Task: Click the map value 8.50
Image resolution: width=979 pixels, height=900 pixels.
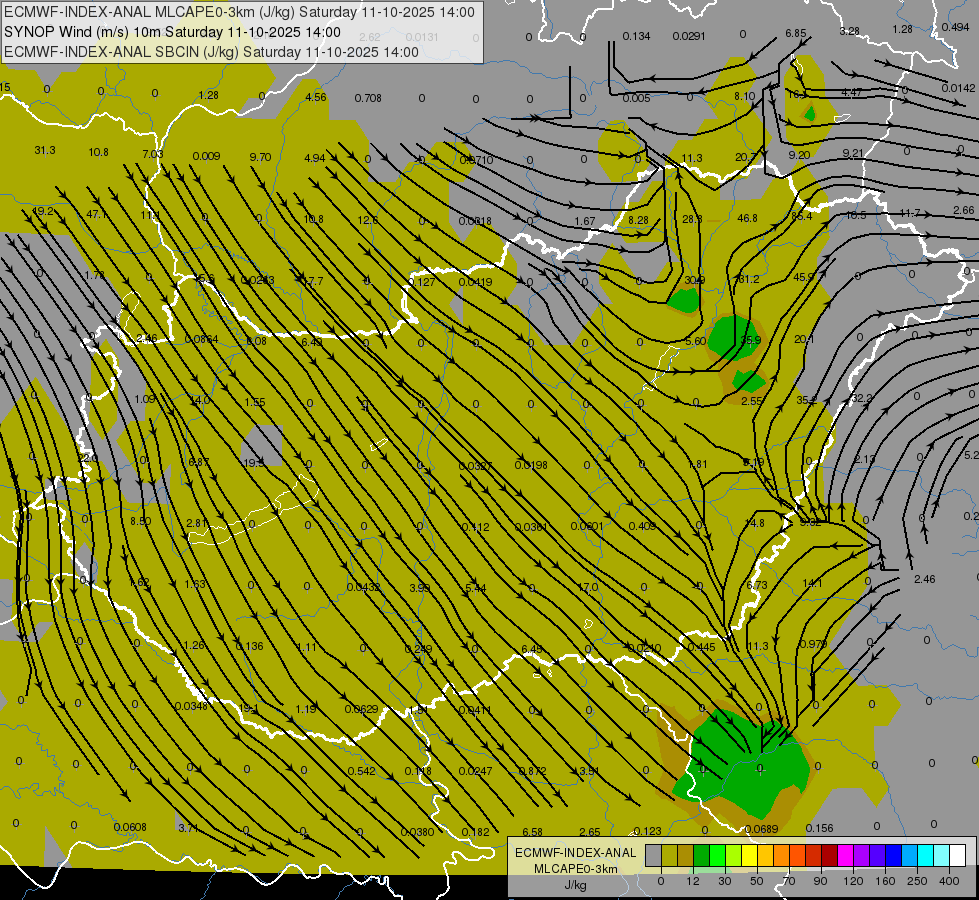Action: click(140, 521)
